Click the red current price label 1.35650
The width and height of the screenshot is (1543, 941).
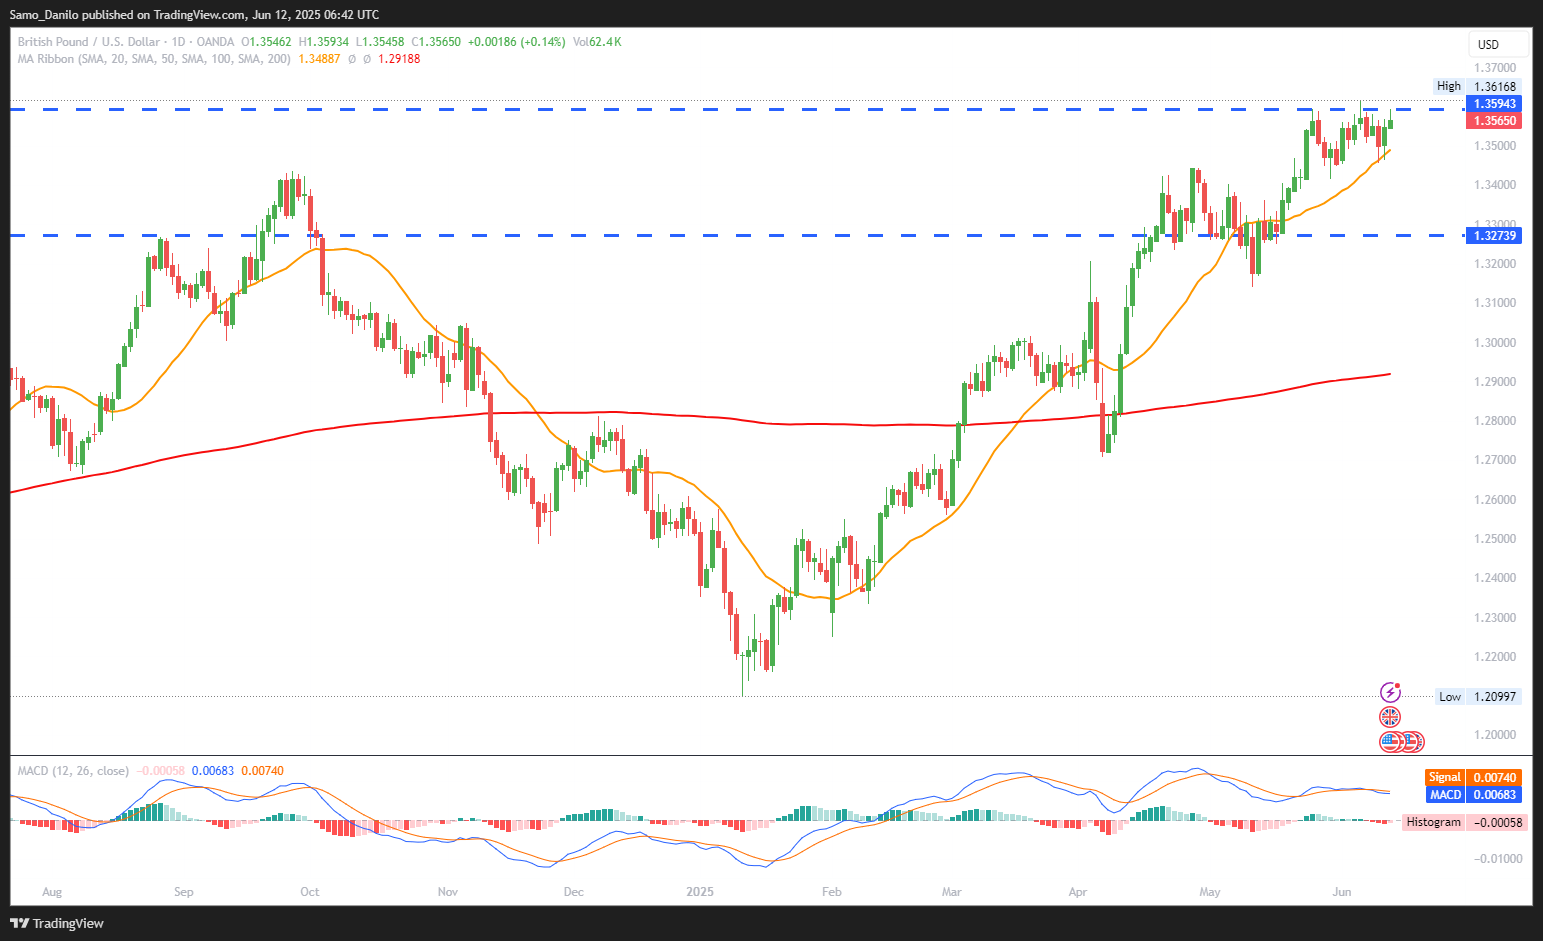point(1494,121)
